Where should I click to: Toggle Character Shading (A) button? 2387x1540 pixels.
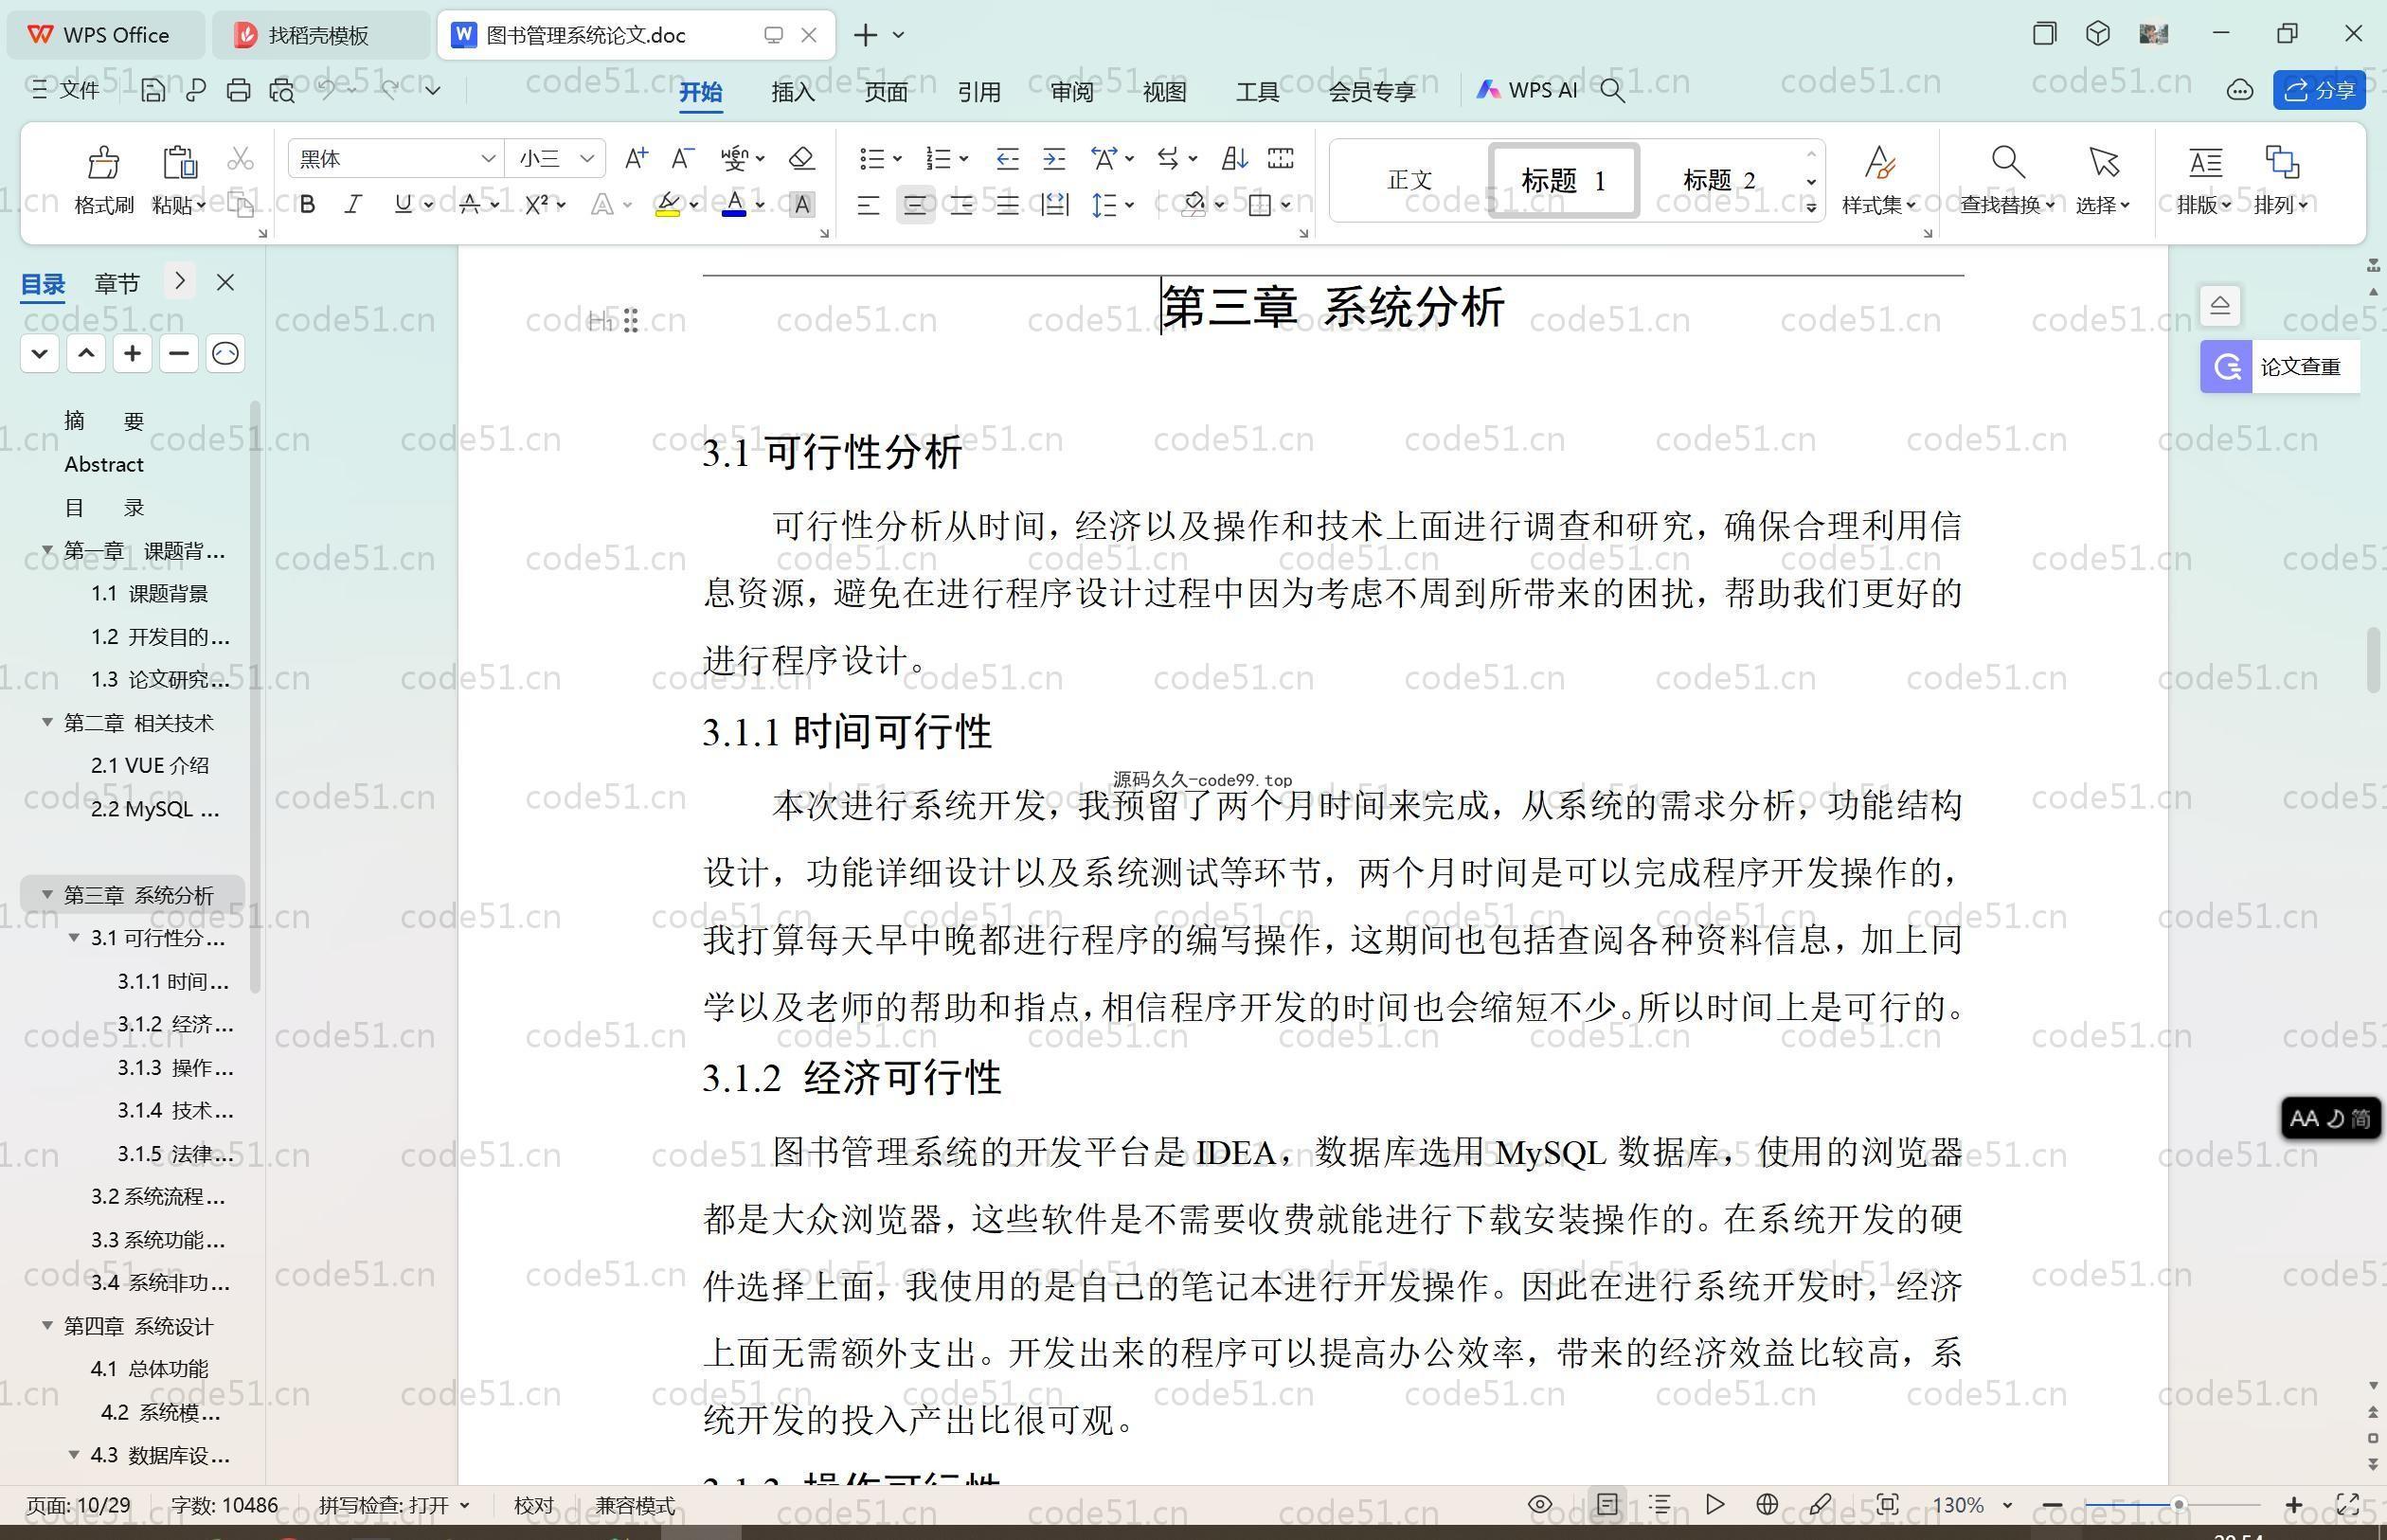point(801,205)
